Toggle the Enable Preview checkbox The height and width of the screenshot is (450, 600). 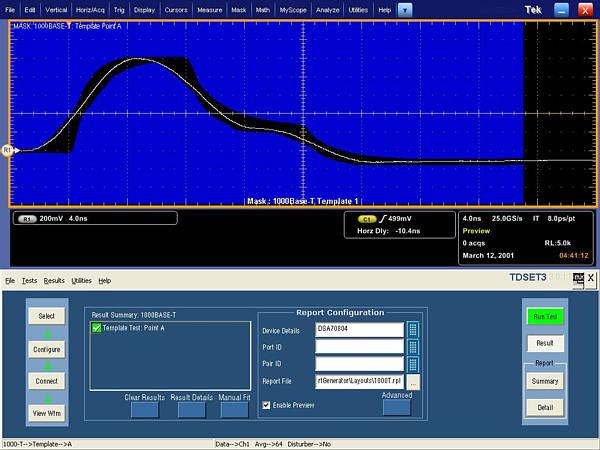(x=266, y=405)
